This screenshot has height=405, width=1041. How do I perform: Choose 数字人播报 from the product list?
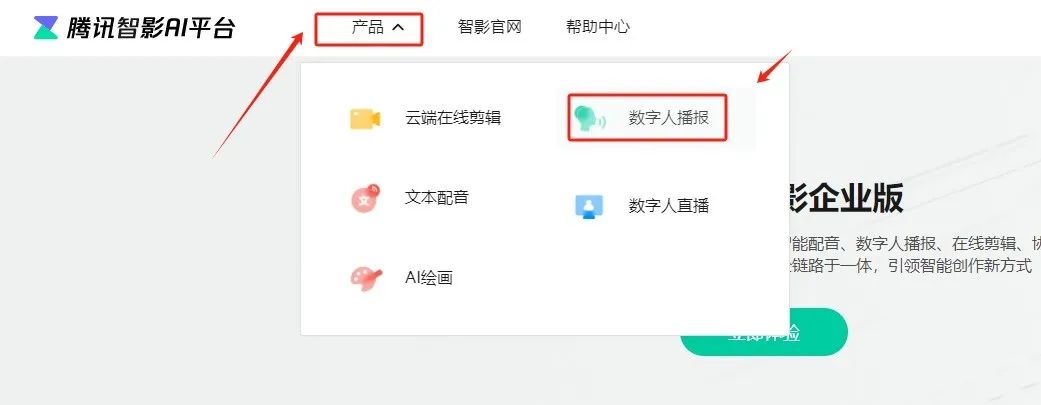coord(669,118)
